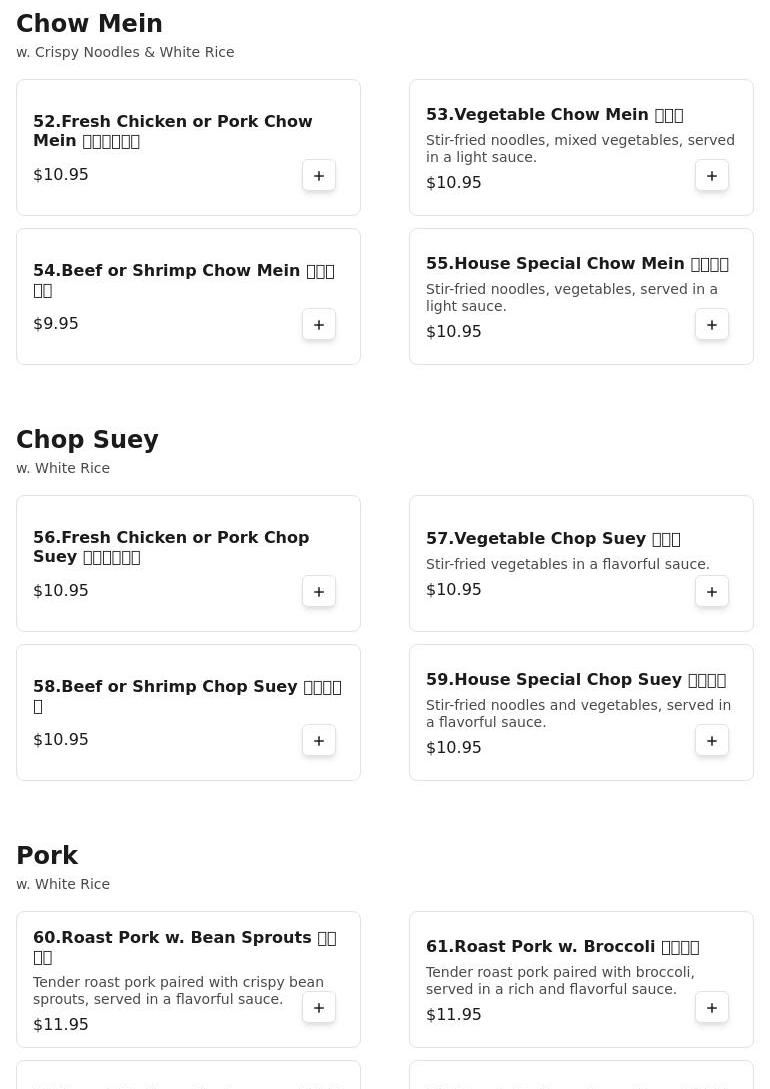Click the Pork section heading
The height and width of the screenshot is (1089, 770).
tap(47, 855)
